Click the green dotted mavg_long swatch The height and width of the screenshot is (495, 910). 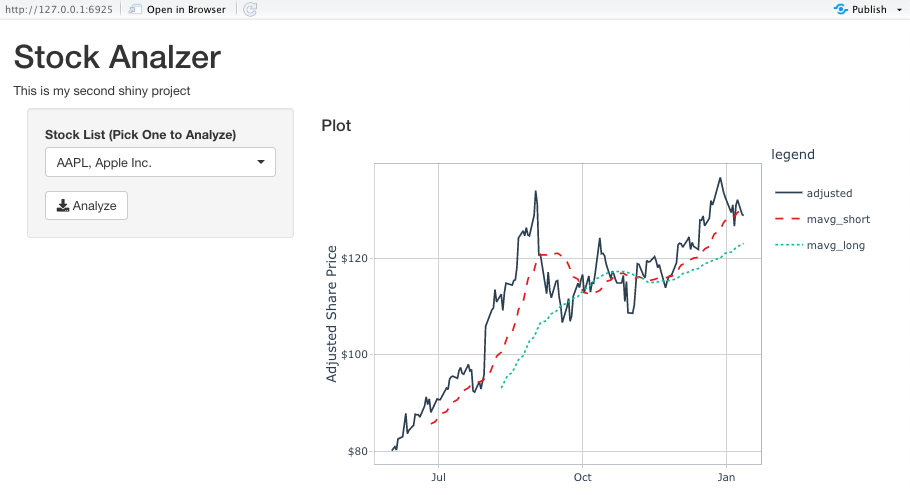pos(789,245)
